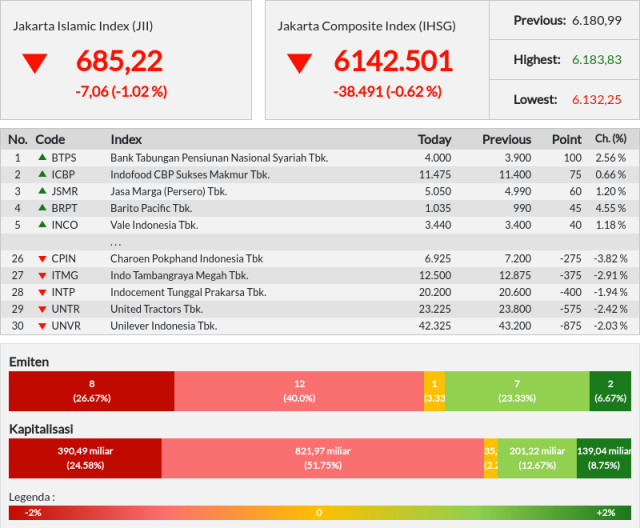
Task: Select the light green 7 (23.33%) Emiten segment
Action: click(517, 391)
